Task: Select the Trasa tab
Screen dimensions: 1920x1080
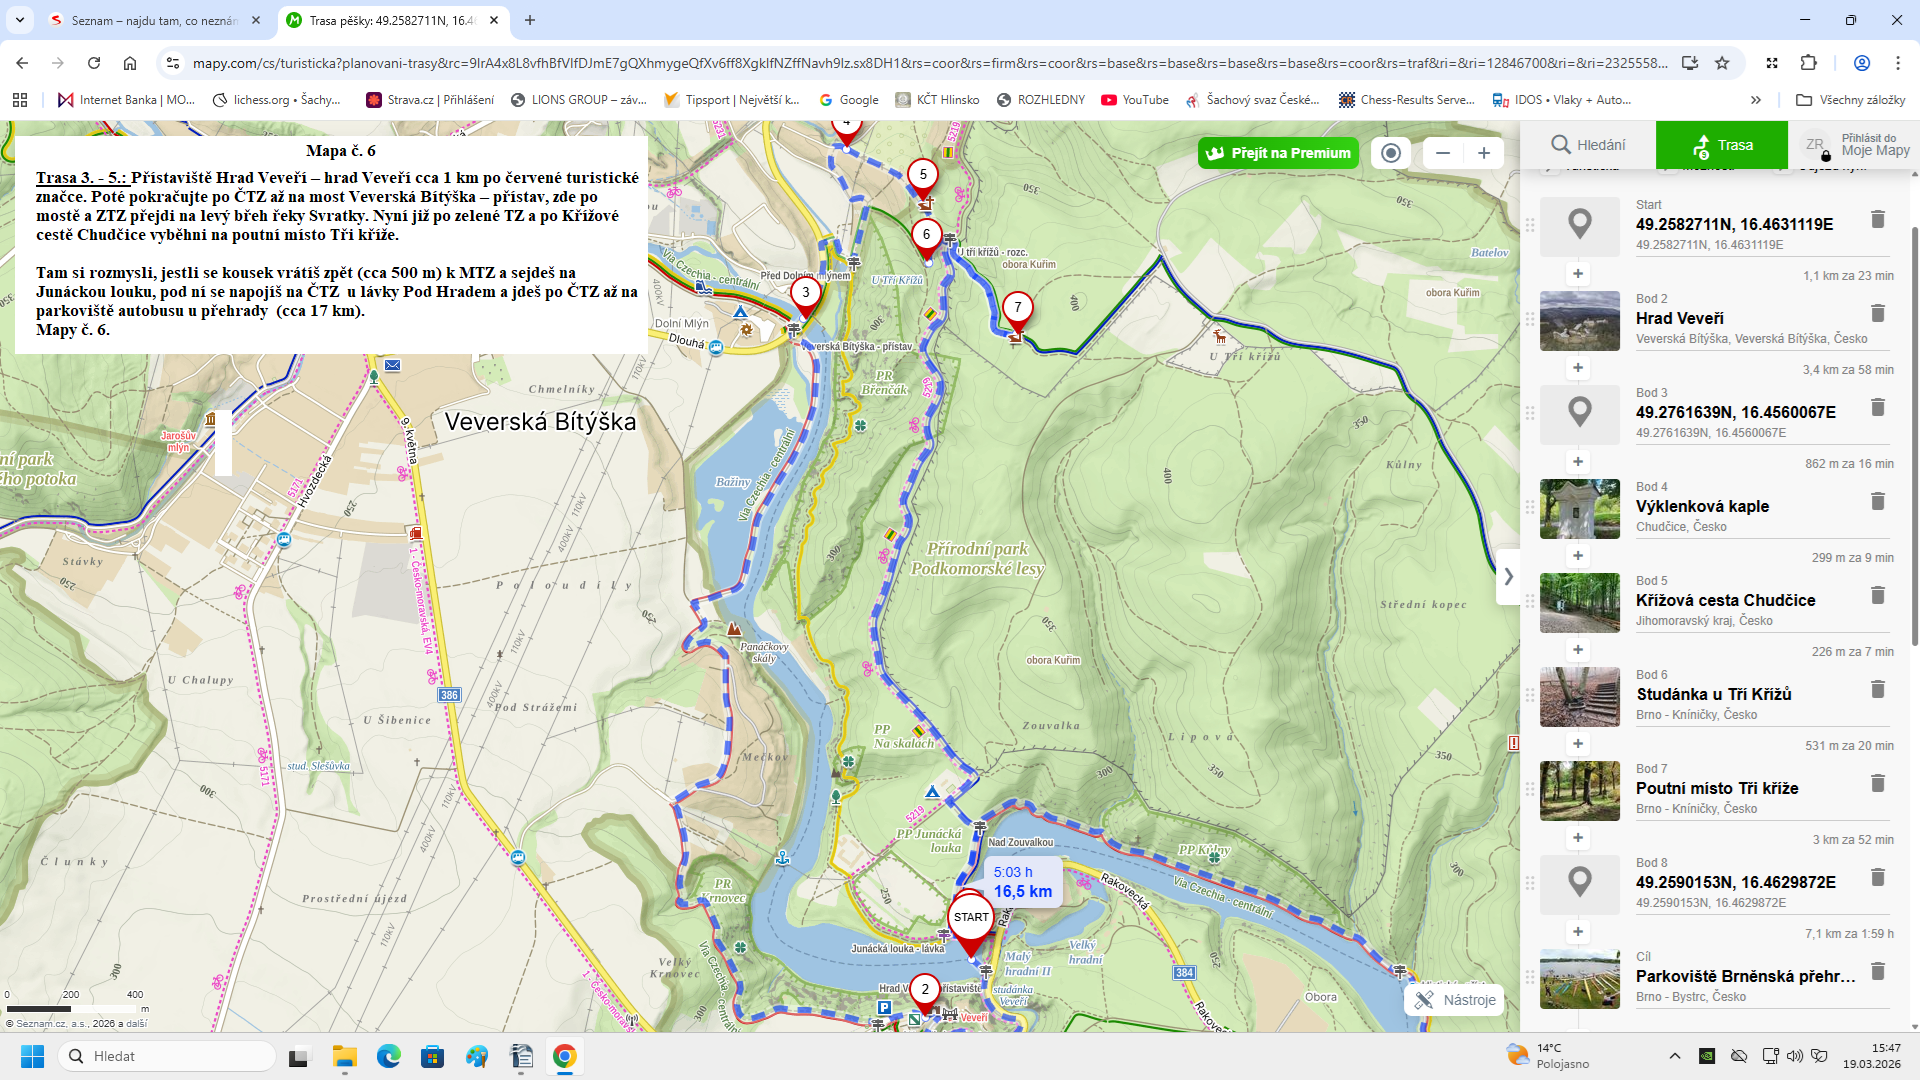Action: point(1721,145)
